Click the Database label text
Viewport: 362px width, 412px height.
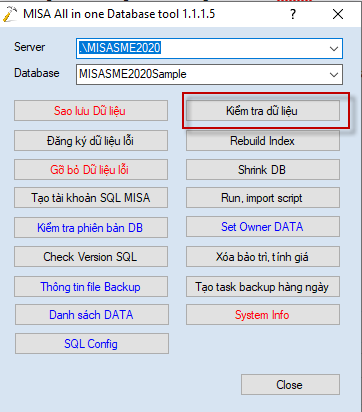coord(37,73)
